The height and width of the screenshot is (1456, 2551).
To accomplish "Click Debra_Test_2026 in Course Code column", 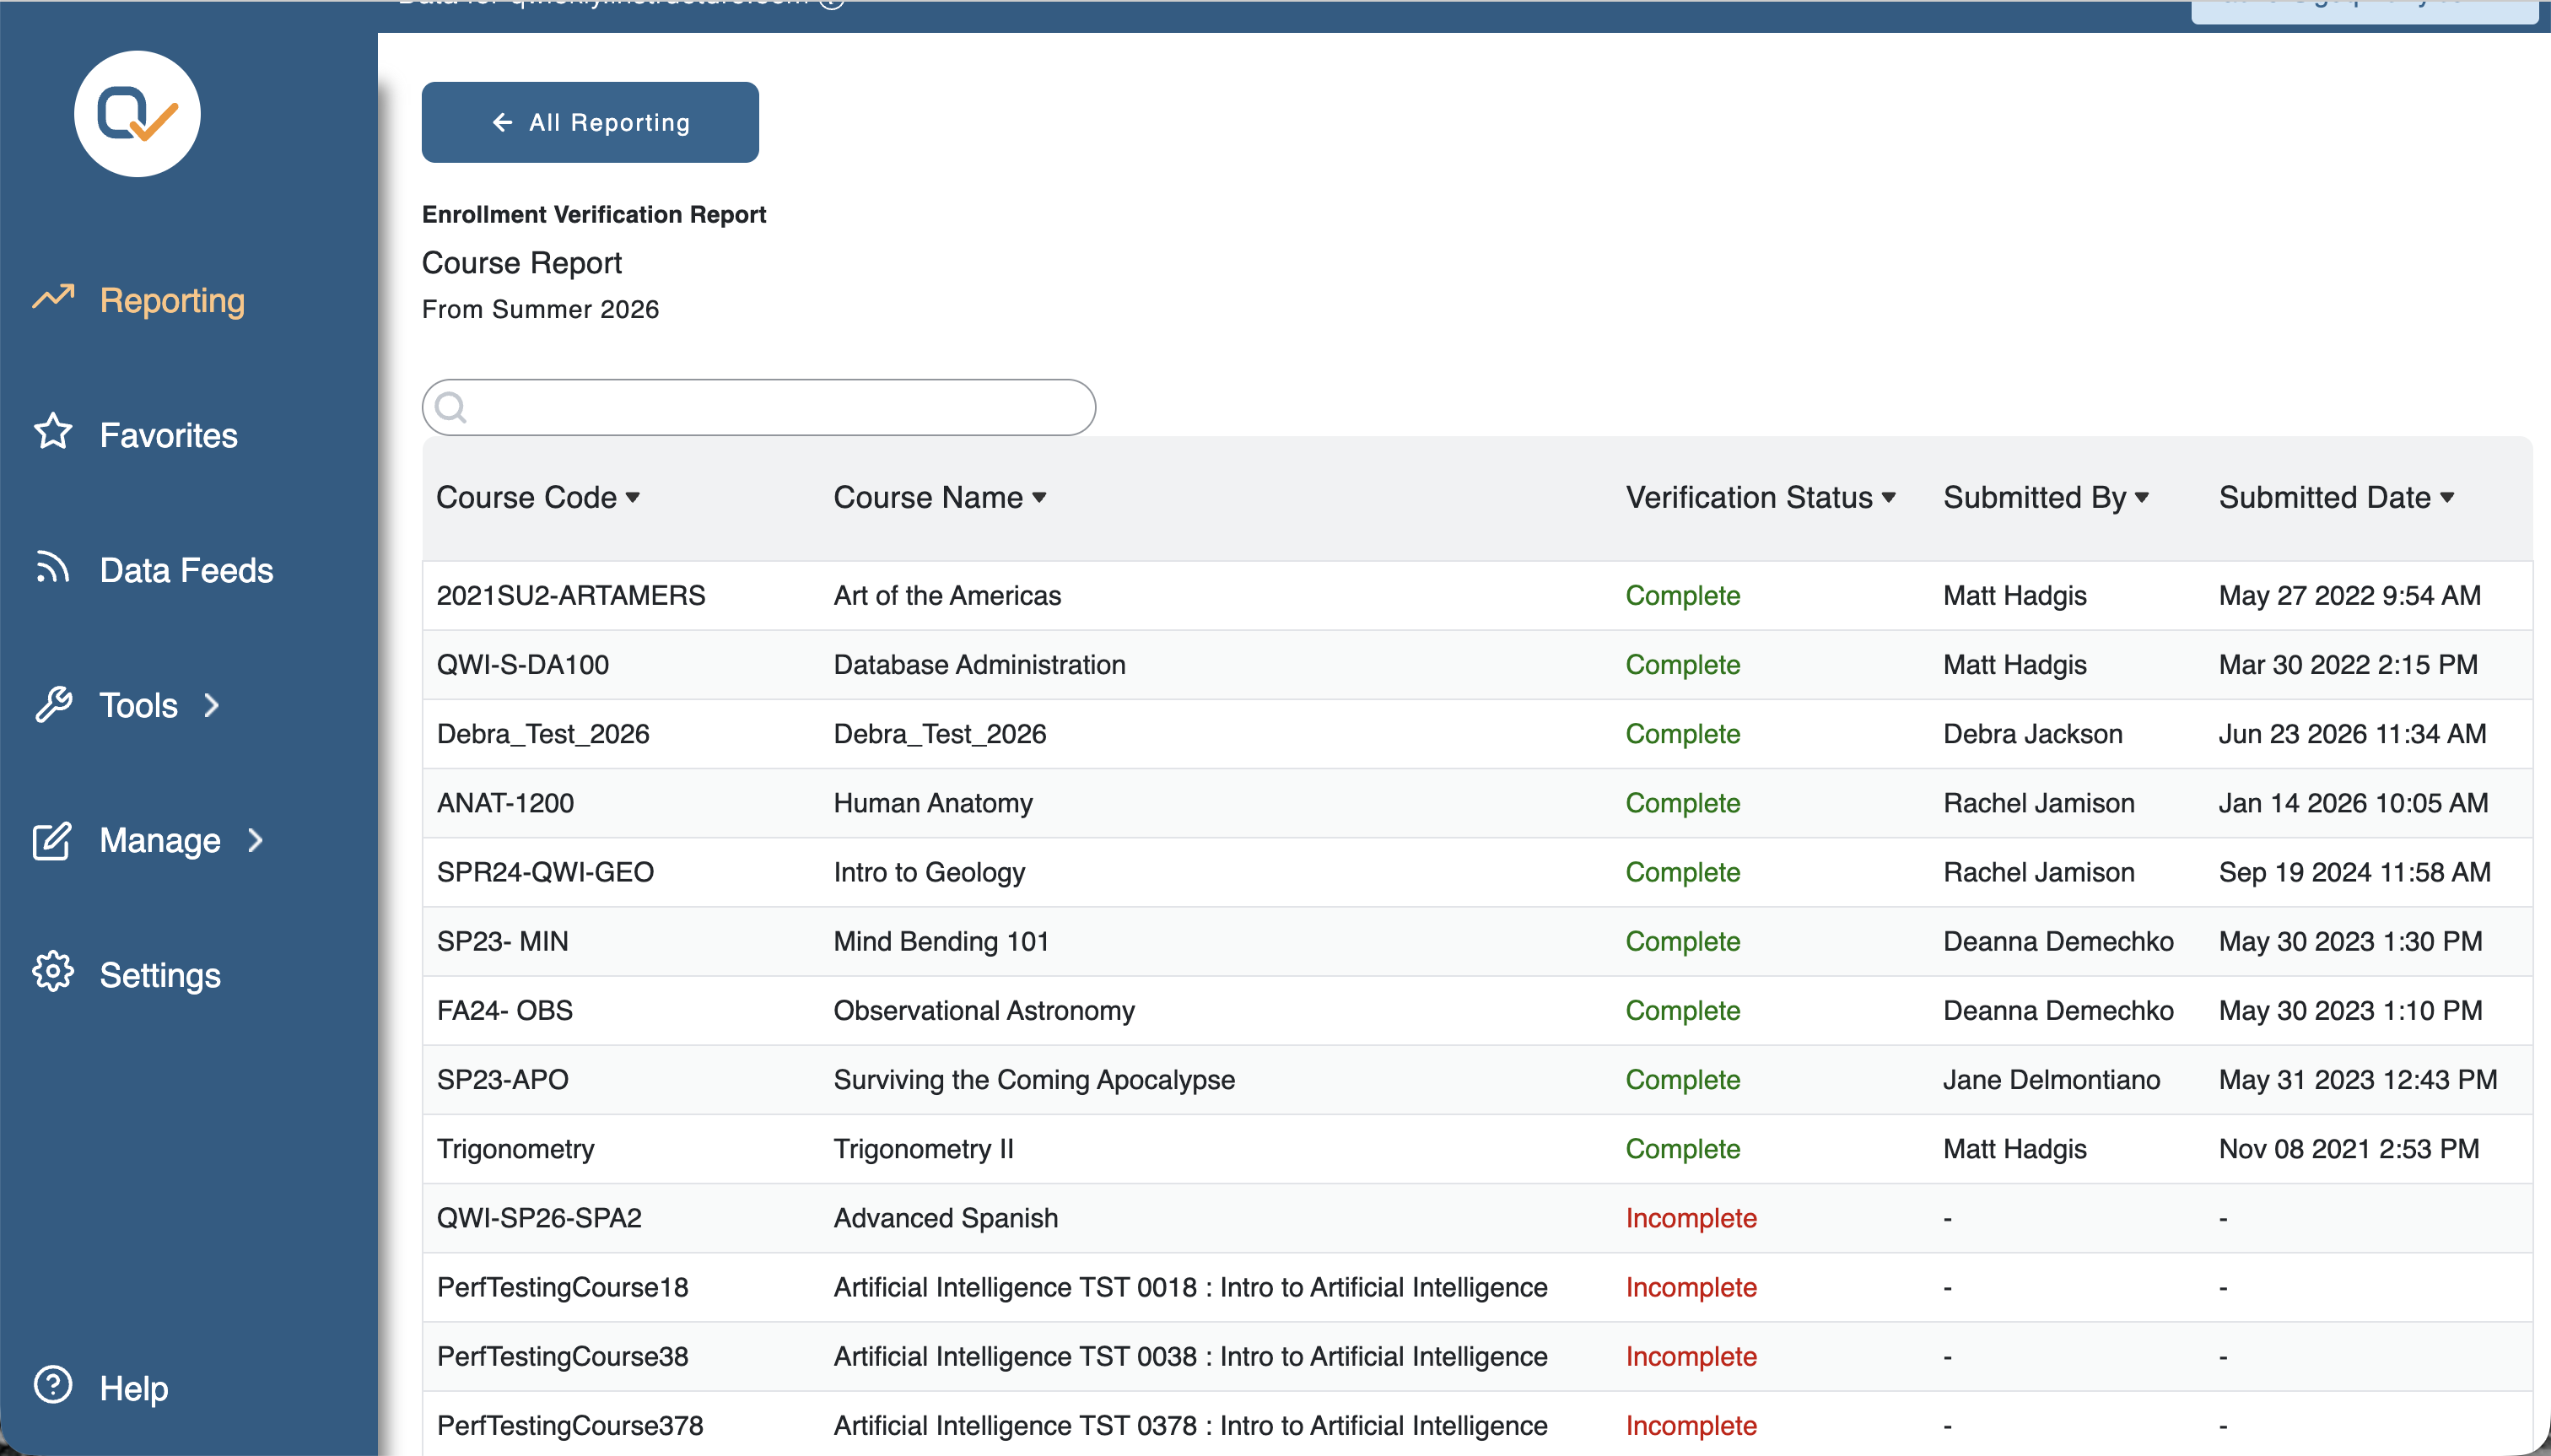I will [x=543, y=733].
